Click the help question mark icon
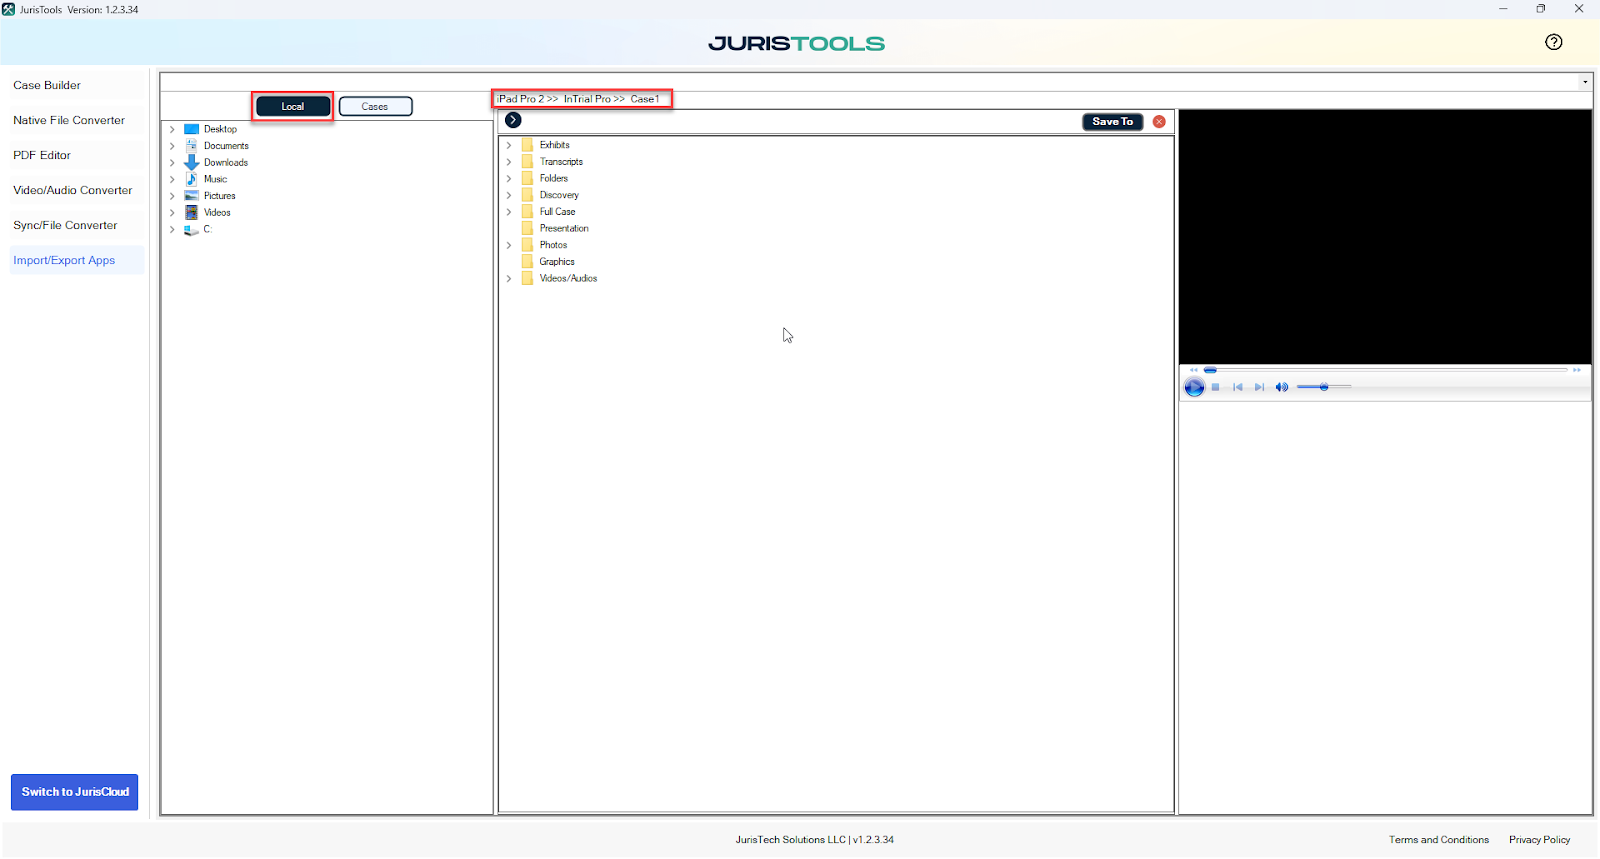This screenshot has height=859, width=1600. coord(1553,42)
